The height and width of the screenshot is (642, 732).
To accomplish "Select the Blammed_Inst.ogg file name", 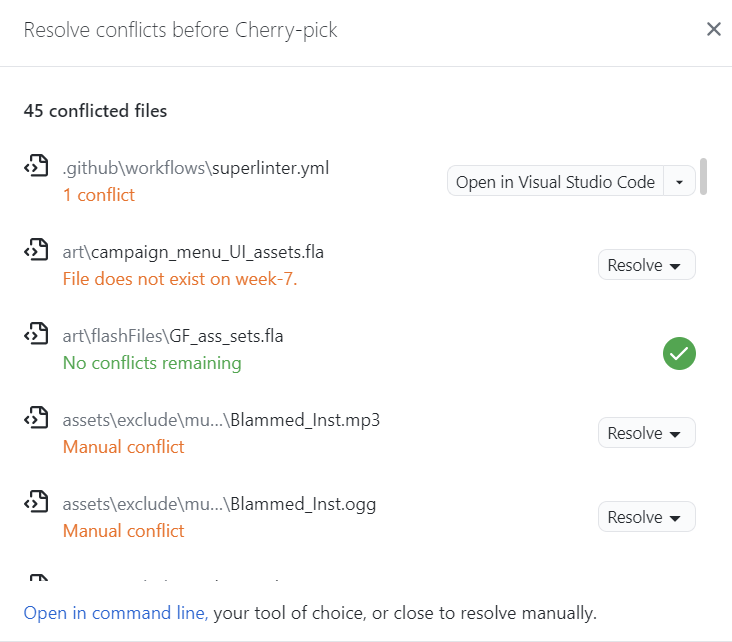I will [x=303, y=504].
